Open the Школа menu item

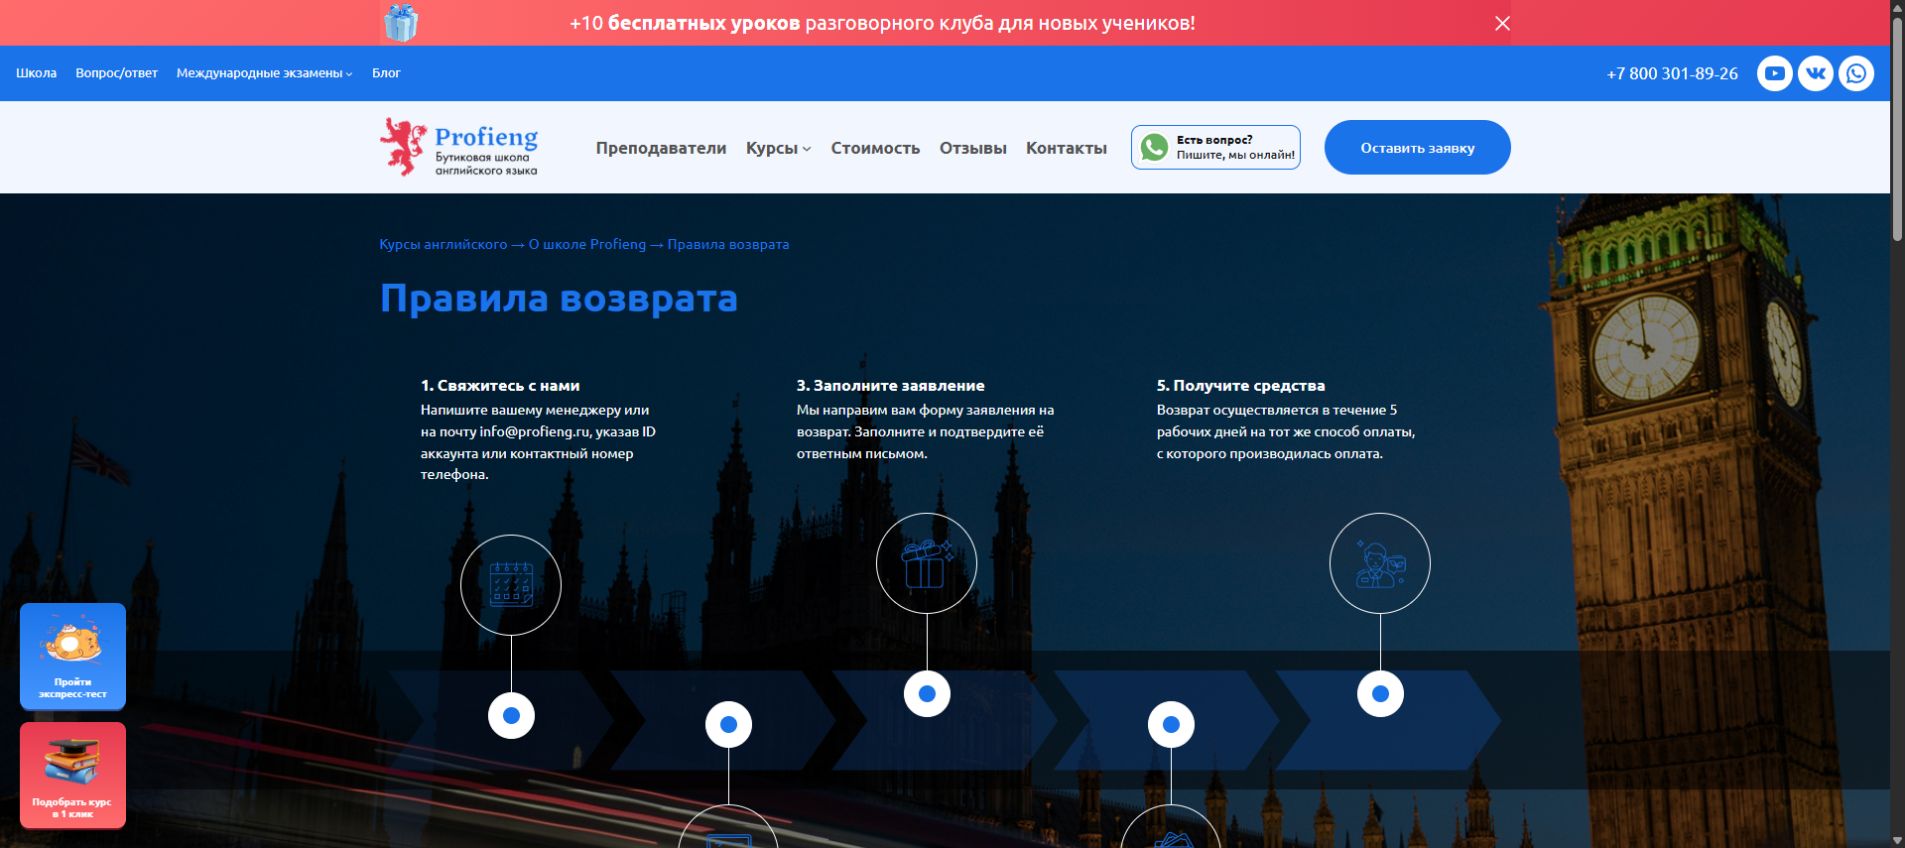(36, 73)
